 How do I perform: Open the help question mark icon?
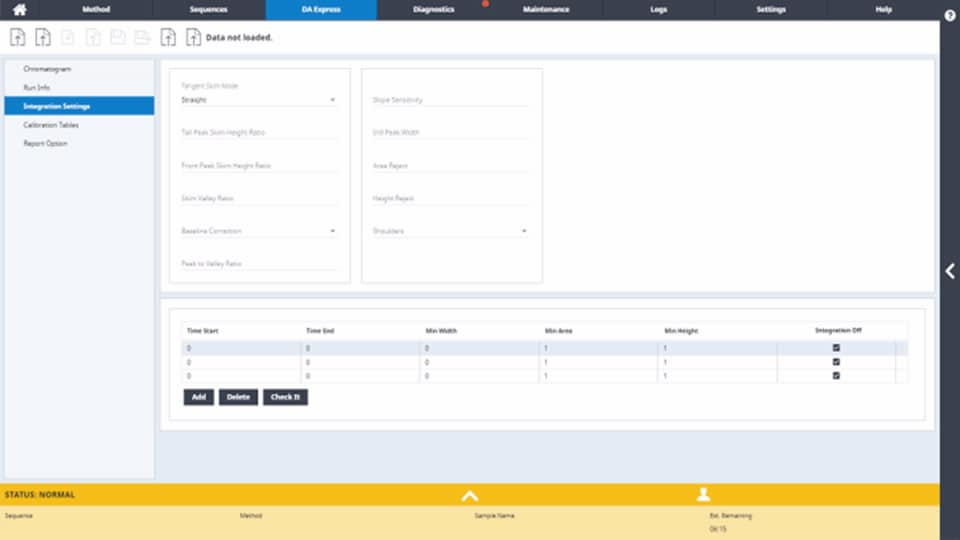coord(950,16)
